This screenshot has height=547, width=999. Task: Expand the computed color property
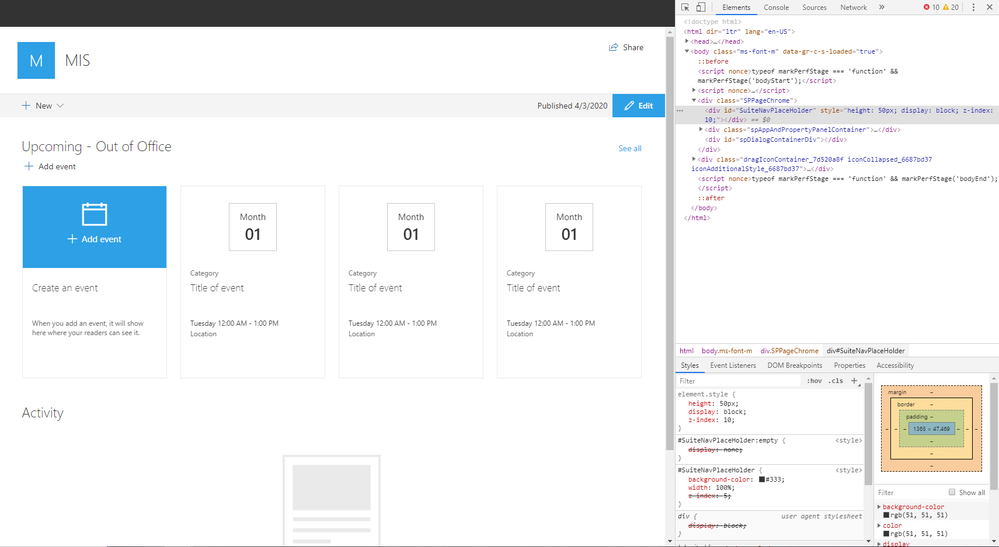point(880,525)
